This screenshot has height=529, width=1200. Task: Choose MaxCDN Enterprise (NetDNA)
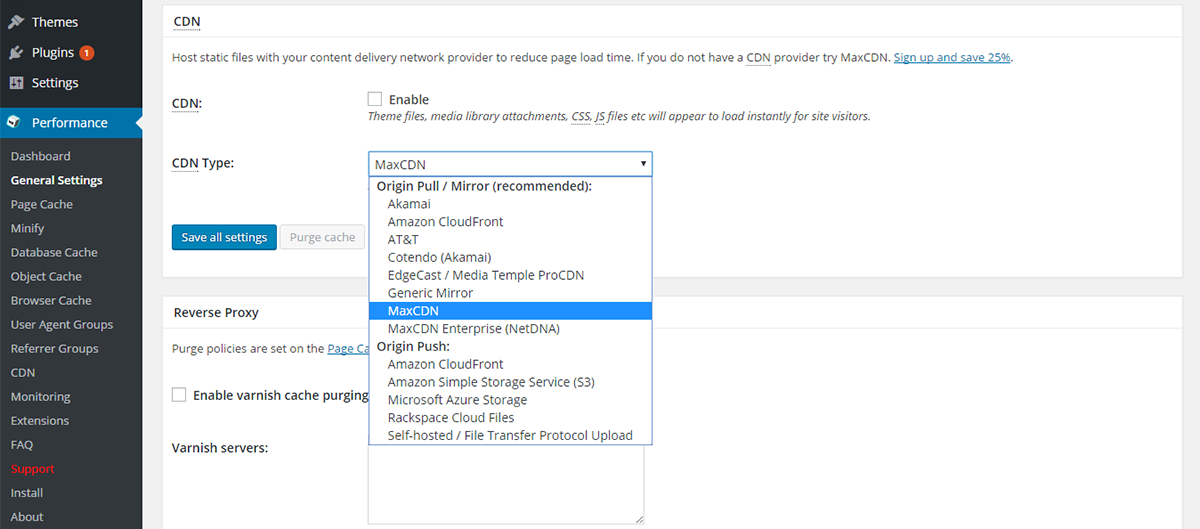[510, 329]
